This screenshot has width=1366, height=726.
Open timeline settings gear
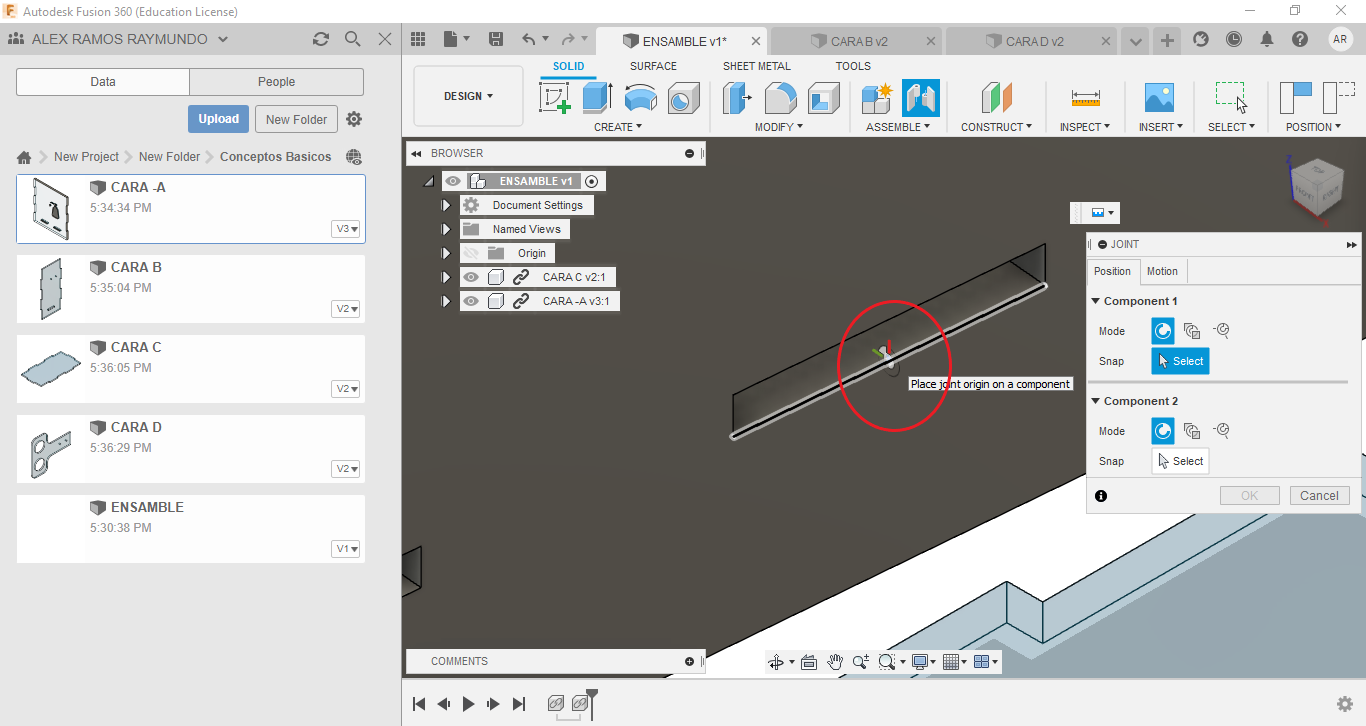(1345, 704)
